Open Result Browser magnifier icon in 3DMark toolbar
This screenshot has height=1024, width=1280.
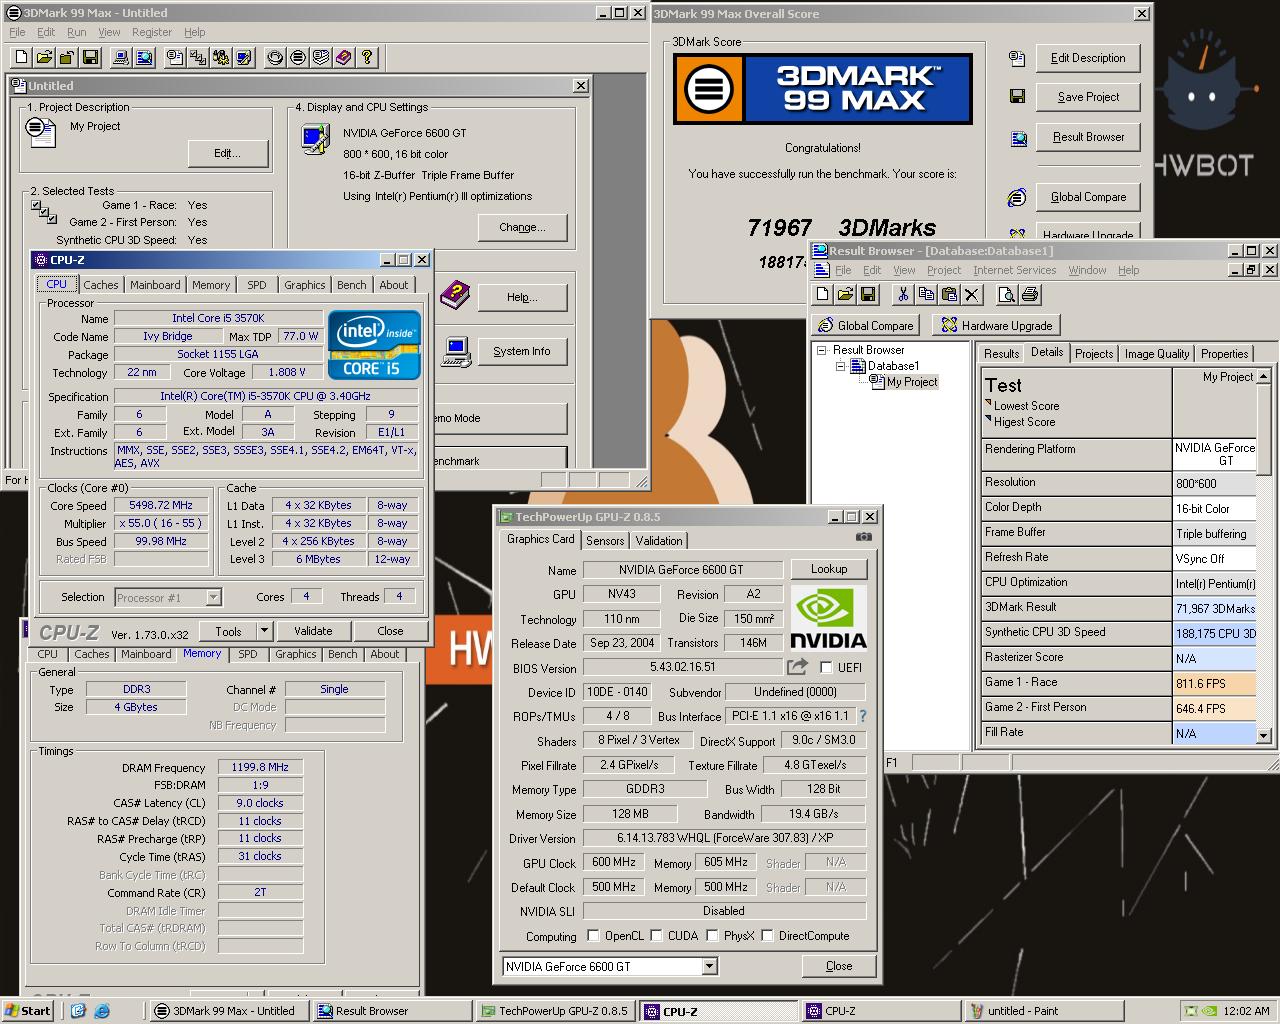click(145, 58)
